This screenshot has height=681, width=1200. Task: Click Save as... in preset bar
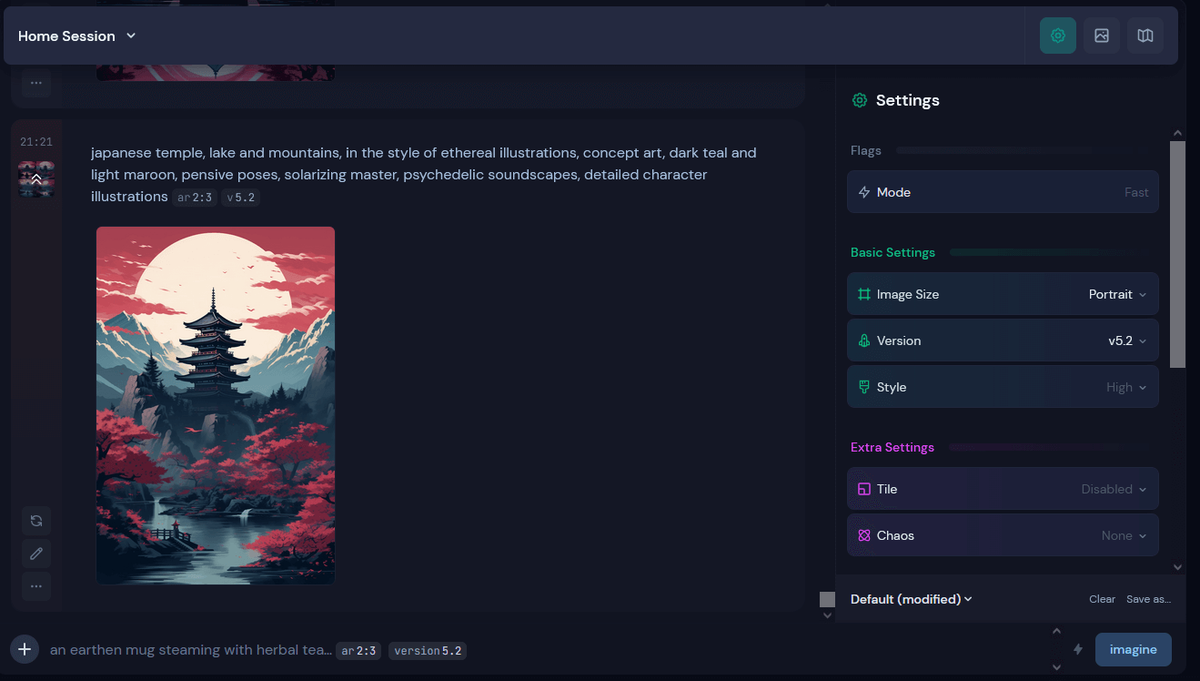click(1148, 599)
